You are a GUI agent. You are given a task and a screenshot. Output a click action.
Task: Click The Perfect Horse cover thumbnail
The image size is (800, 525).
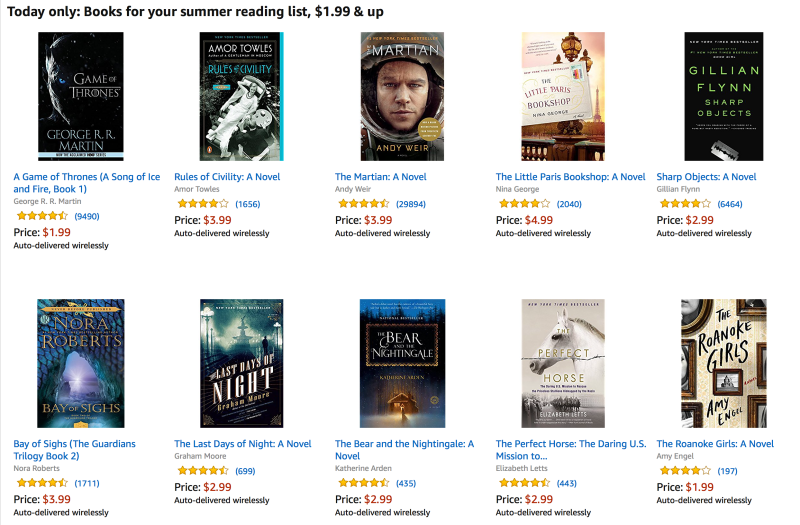(x=562, y=363)
